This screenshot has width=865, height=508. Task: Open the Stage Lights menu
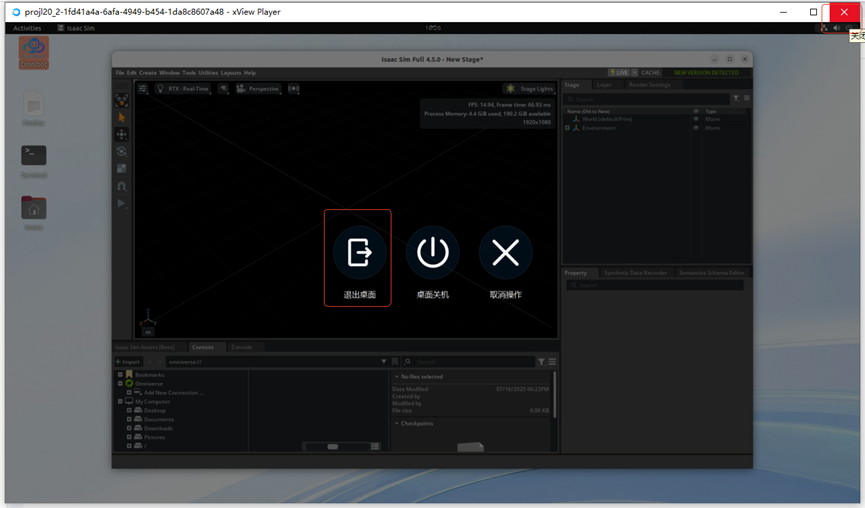[x=529, y=88]
